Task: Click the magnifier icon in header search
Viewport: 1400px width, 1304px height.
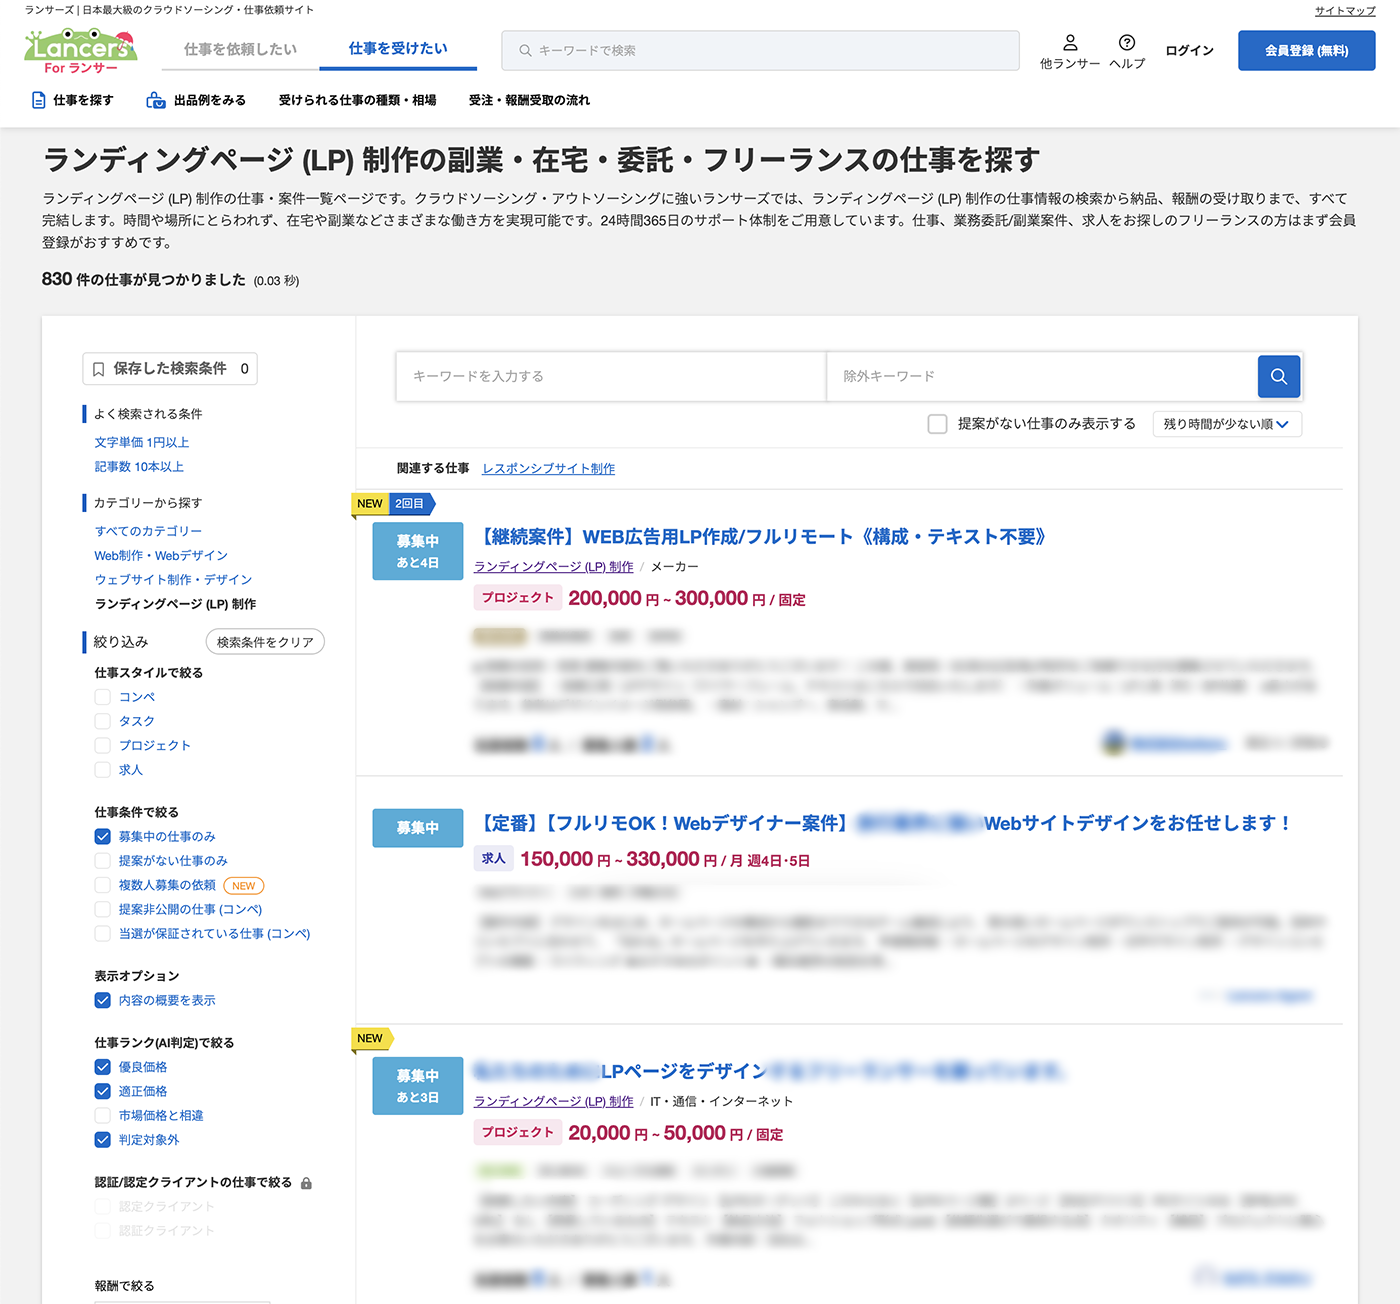Action: point(525,50)
